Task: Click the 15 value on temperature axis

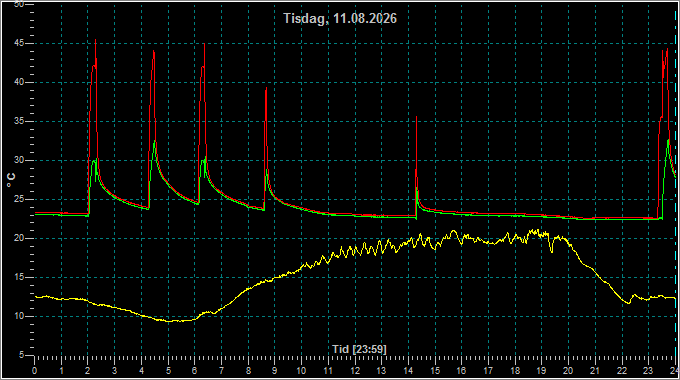Action: tap(19, 277)
